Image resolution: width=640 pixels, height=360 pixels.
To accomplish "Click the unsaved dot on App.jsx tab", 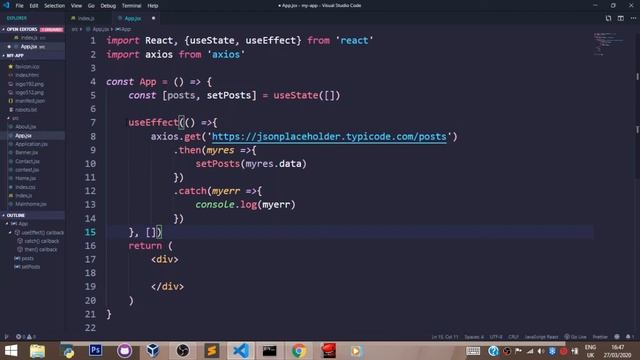I will click(153, 18).
